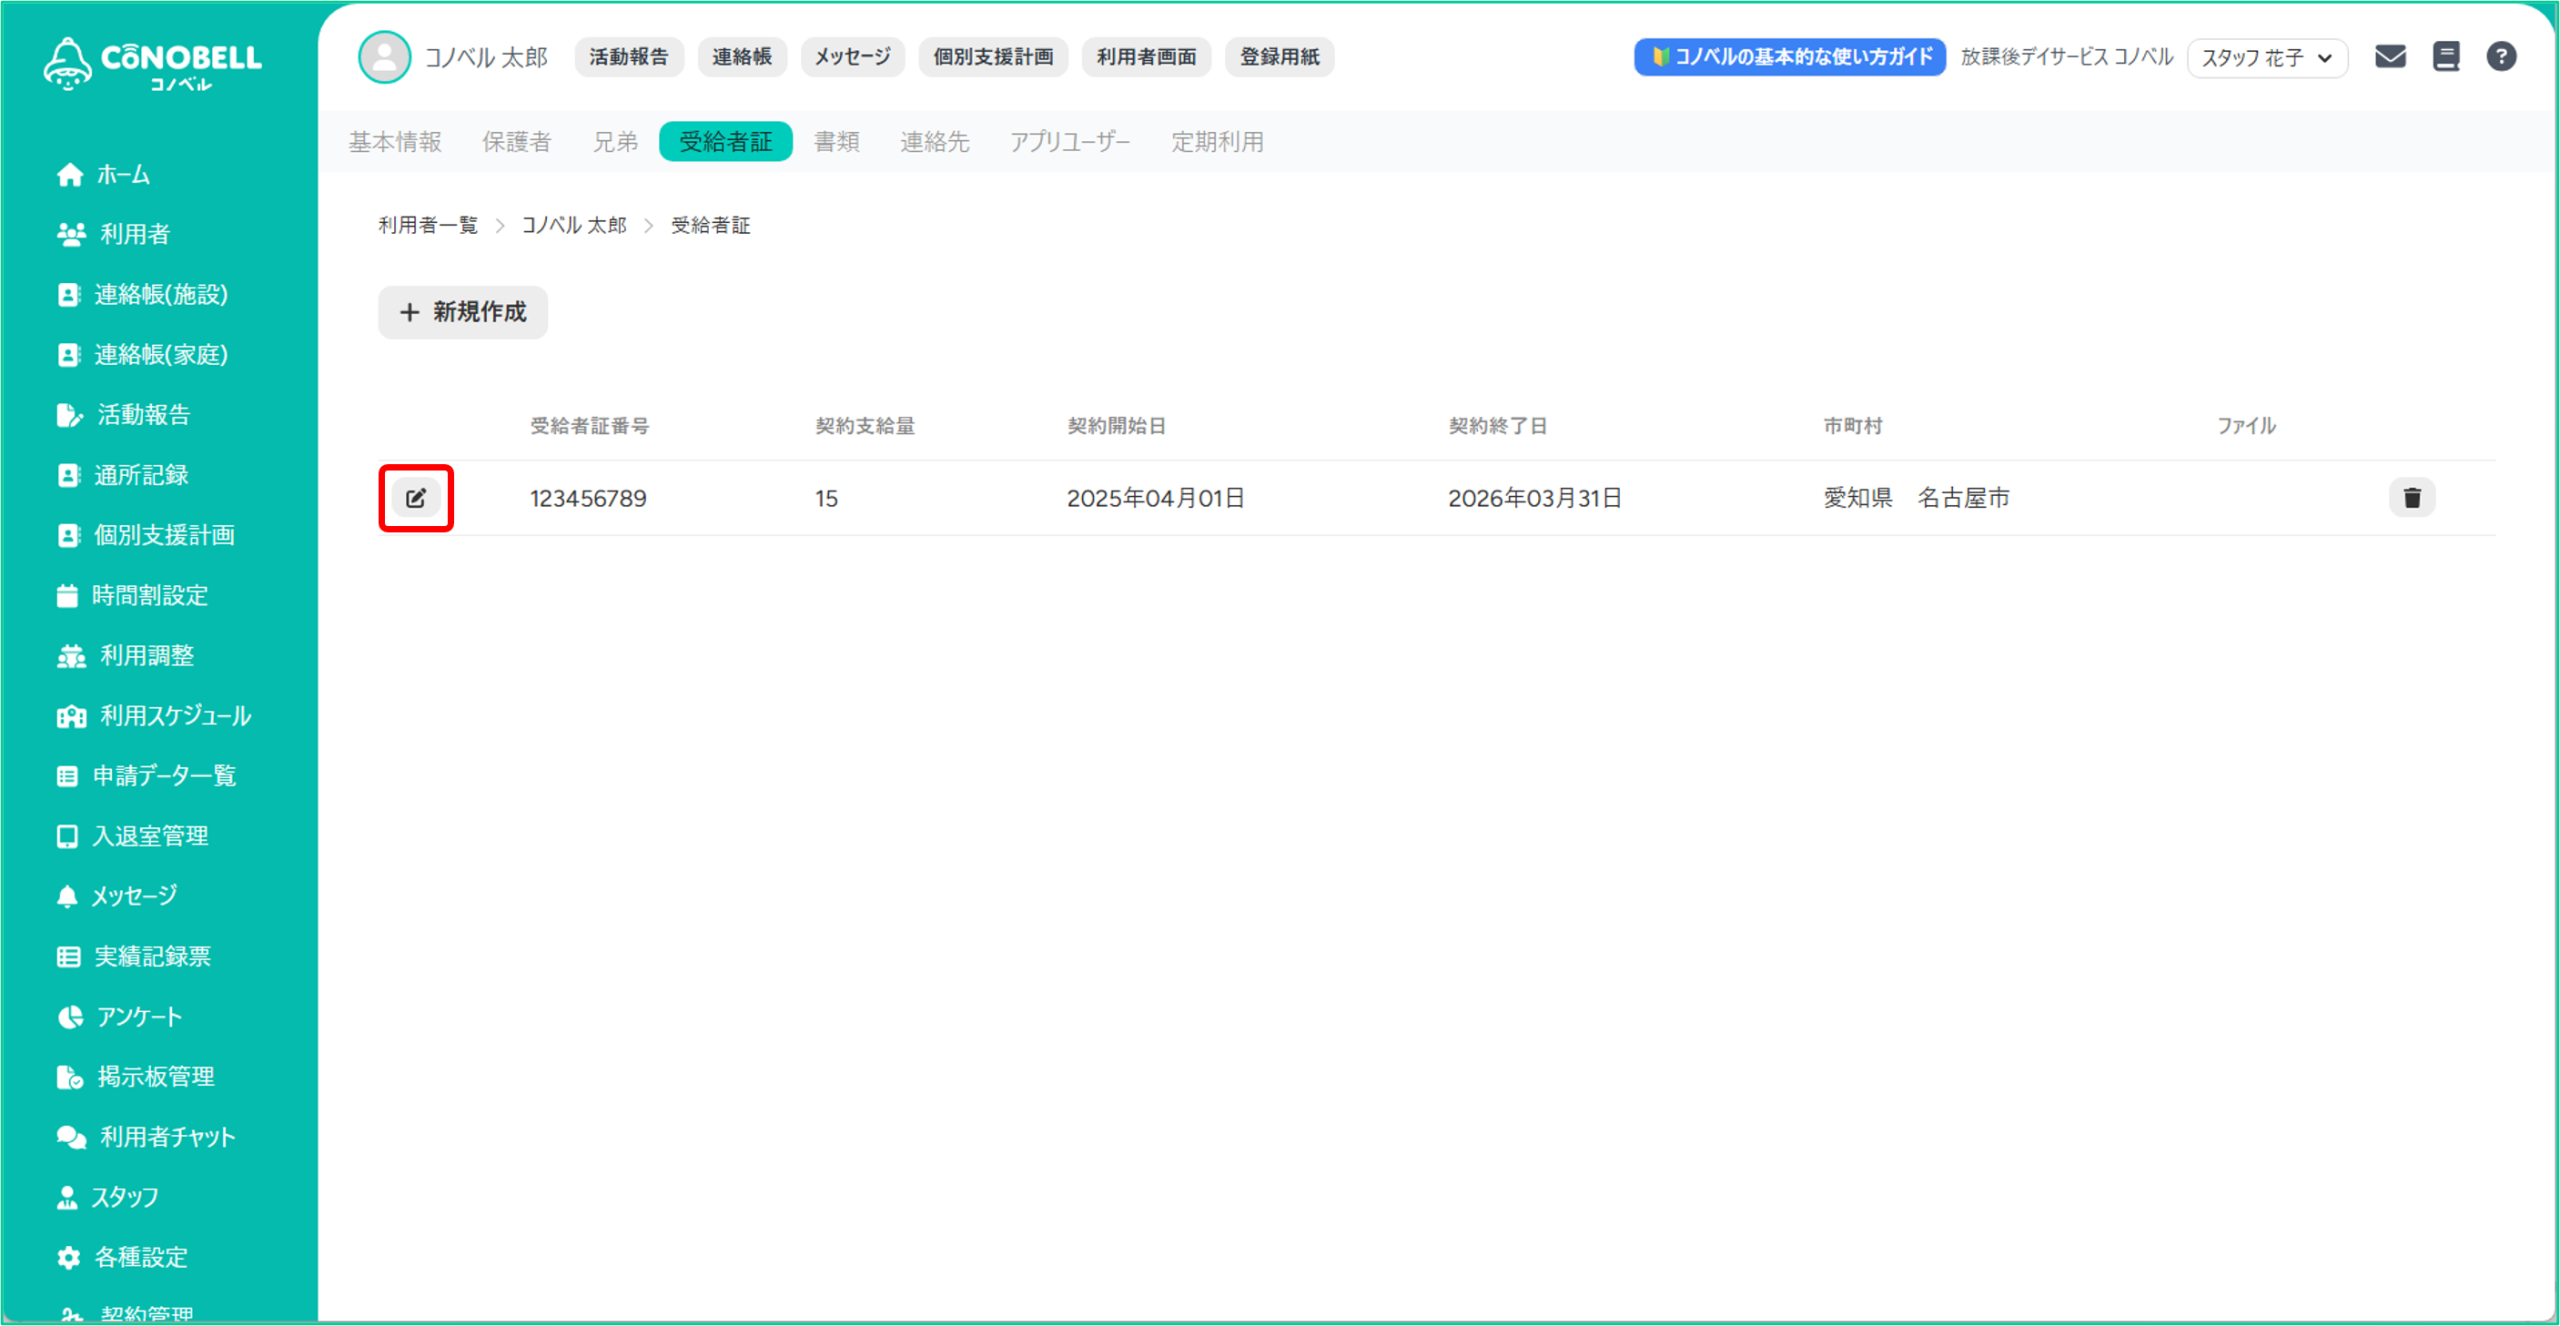Open 利用者チャット in the sidebar
2560x1326 pixels.
tap(166, 1137)
